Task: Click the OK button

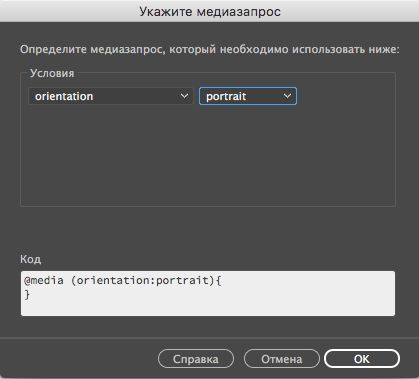Action: click(362, 359)
